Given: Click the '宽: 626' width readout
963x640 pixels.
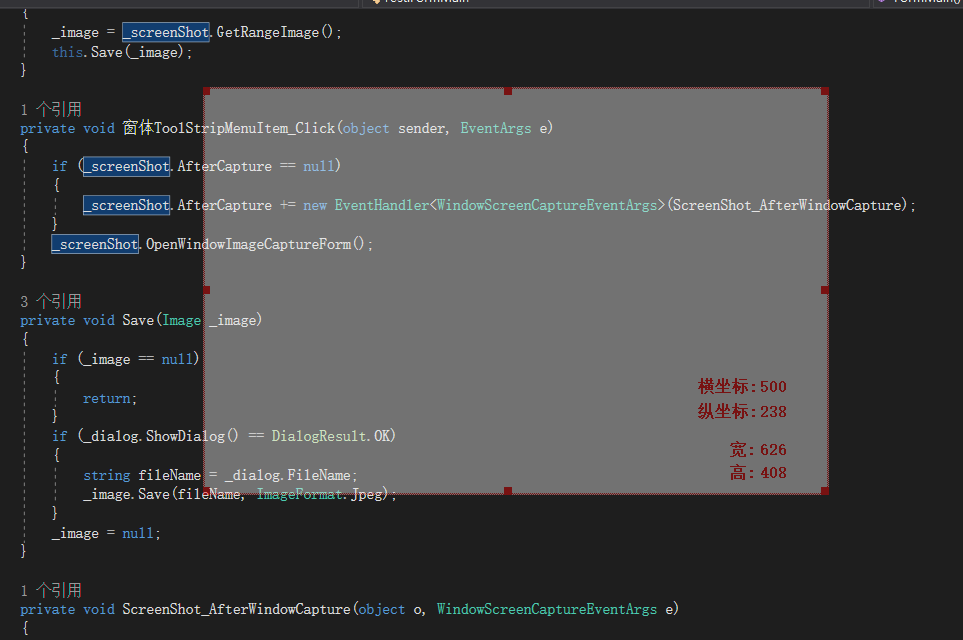Looking at the screenshot, I should (758, 450).
